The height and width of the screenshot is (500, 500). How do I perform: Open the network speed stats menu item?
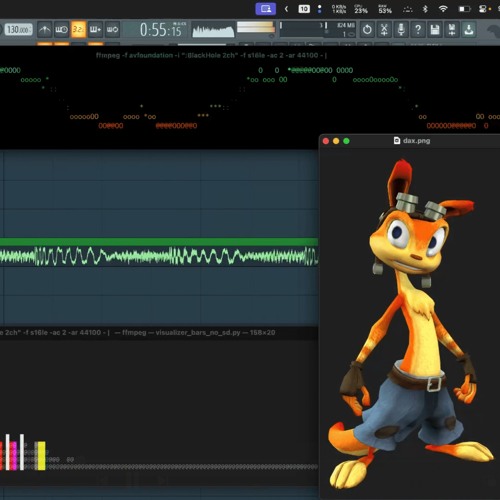[x=339, y=9]
